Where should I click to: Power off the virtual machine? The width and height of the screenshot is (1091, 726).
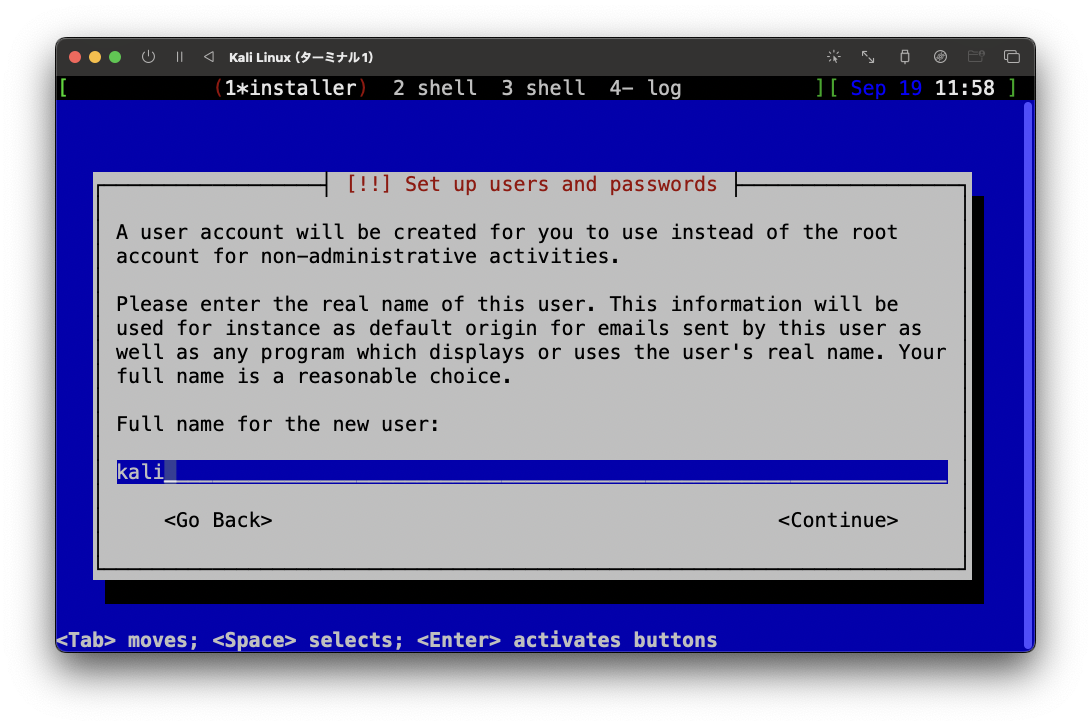pos(147,57)
